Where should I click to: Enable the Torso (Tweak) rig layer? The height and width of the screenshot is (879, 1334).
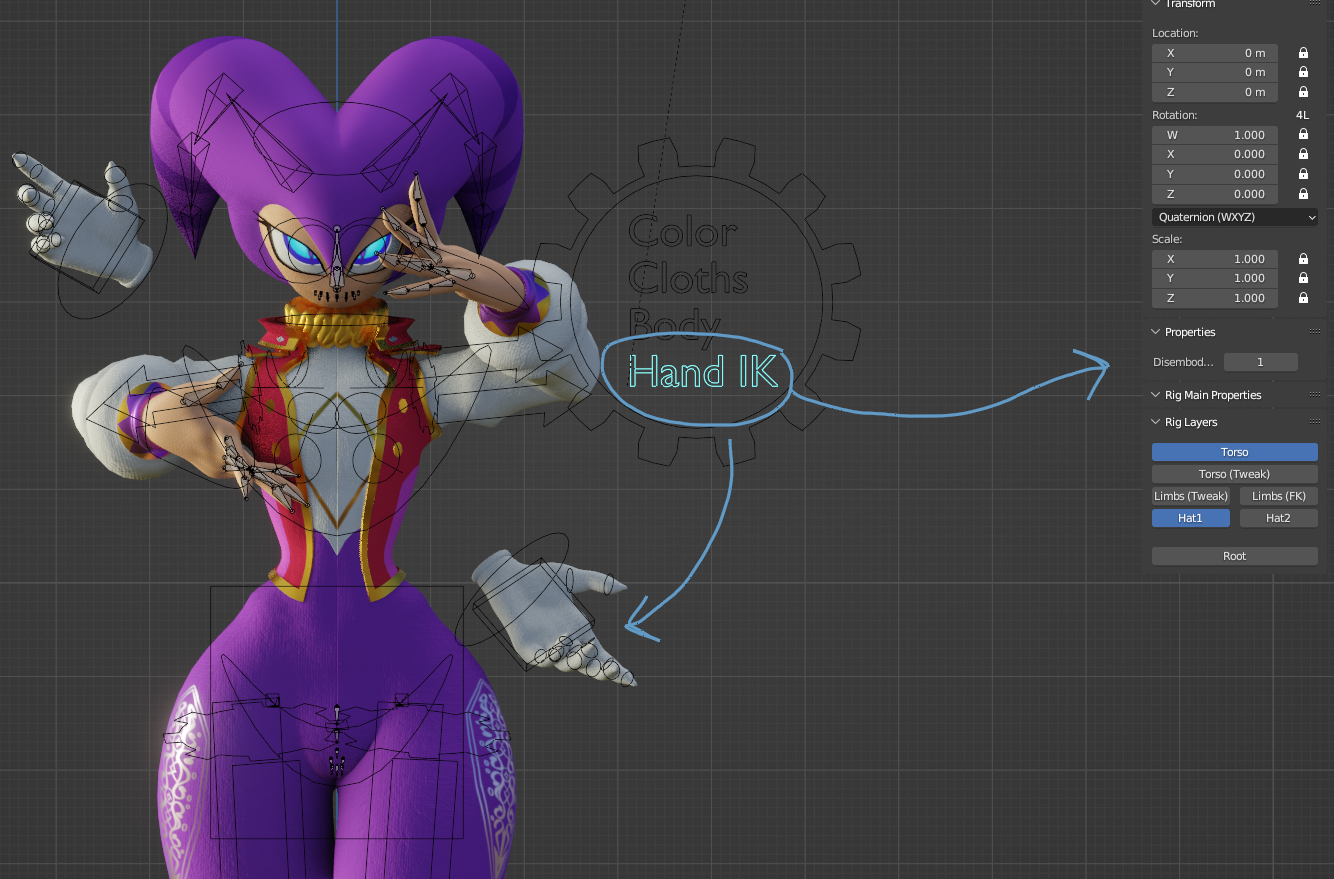pyautogui.click(x=1234, y=474)
